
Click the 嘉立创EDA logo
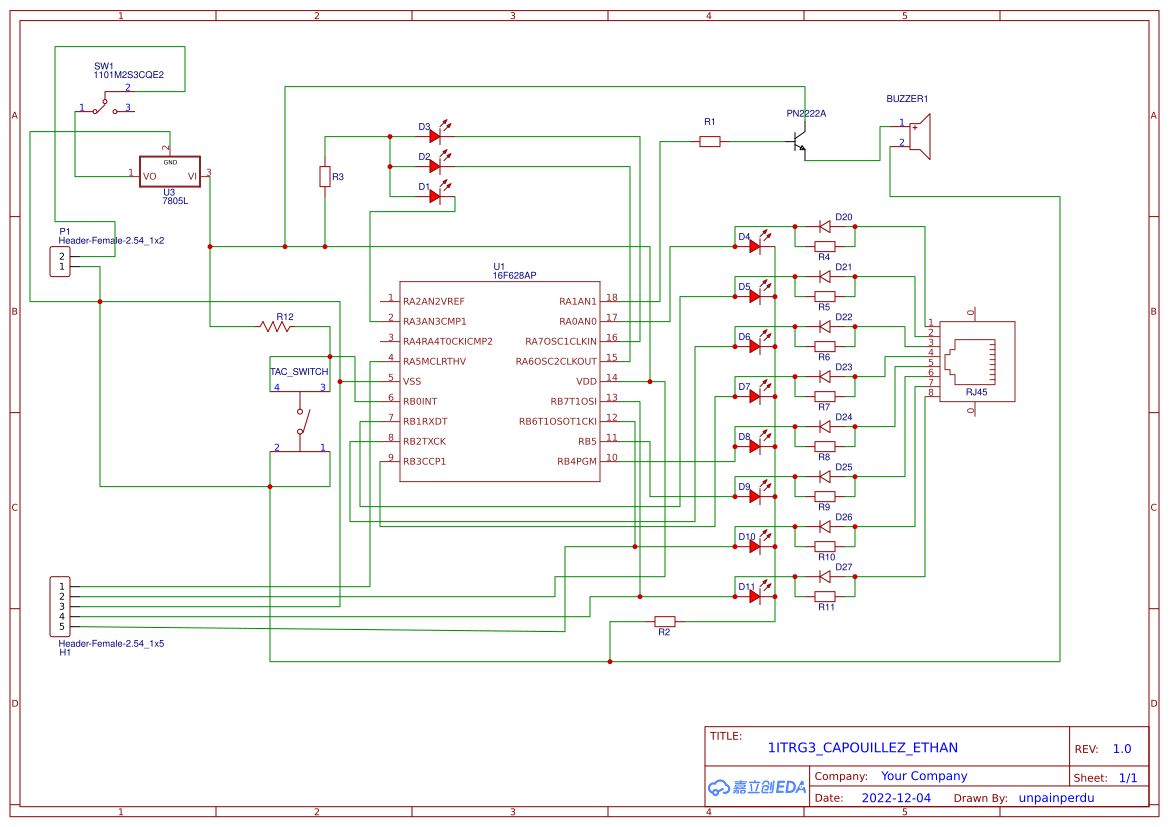[754, 787]
